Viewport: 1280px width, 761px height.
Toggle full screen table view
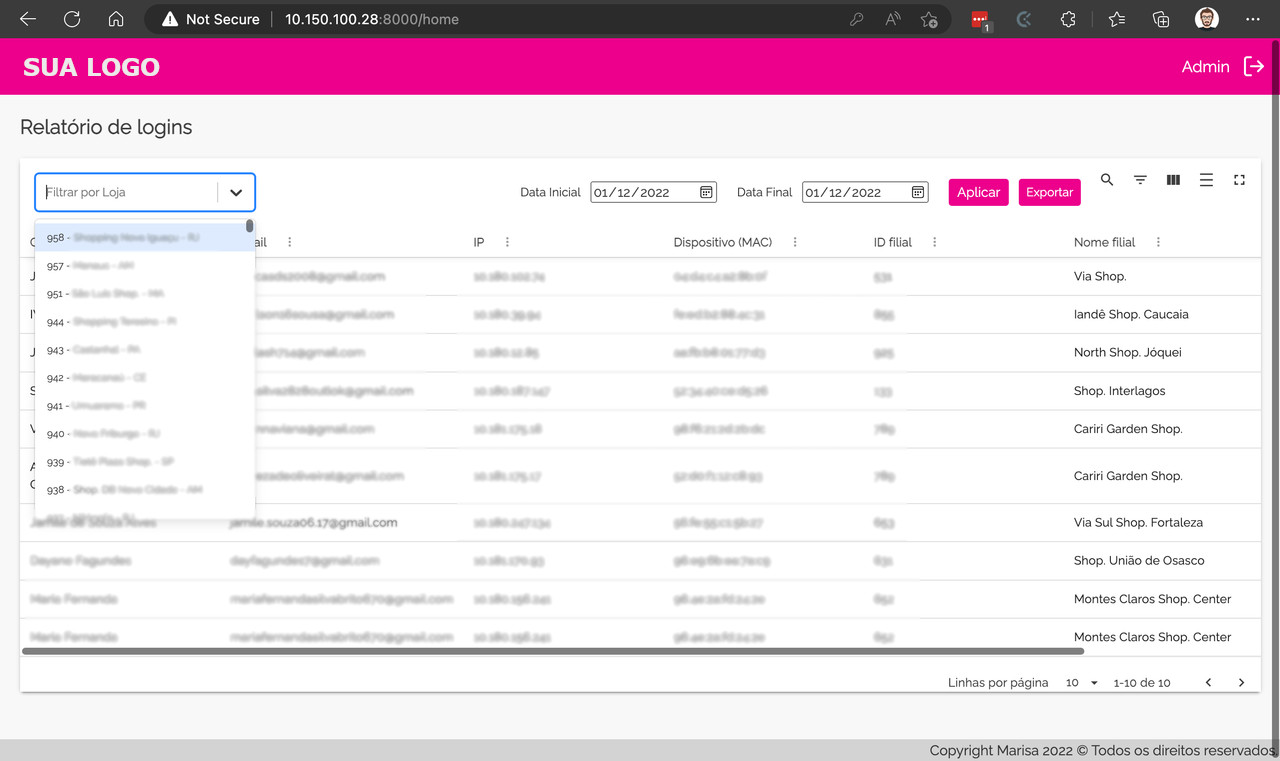coord(1239,180)
